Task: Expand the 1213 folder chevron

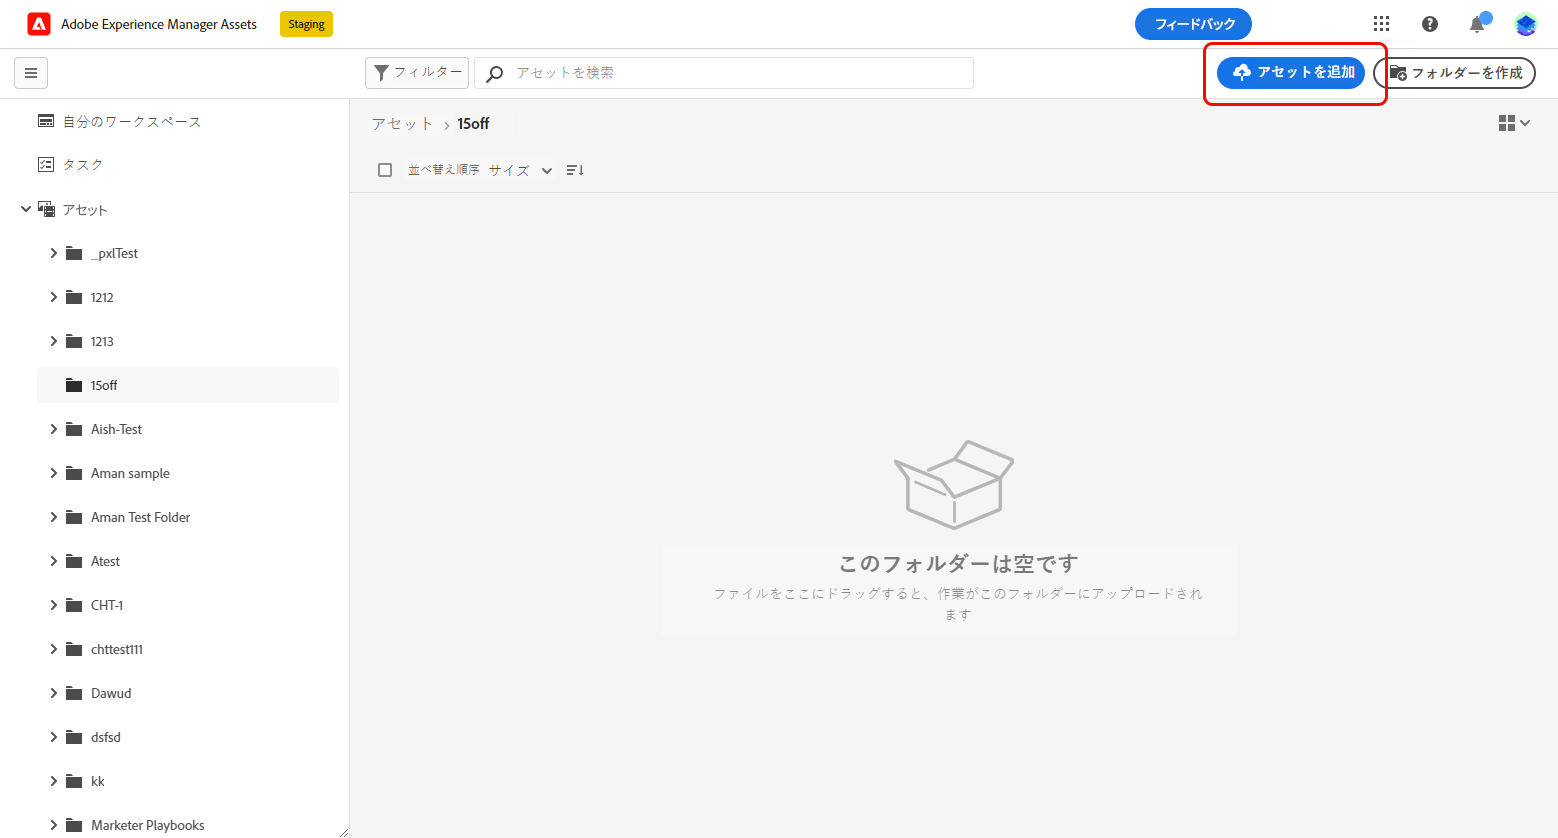Action: click(x=54, y=341)
